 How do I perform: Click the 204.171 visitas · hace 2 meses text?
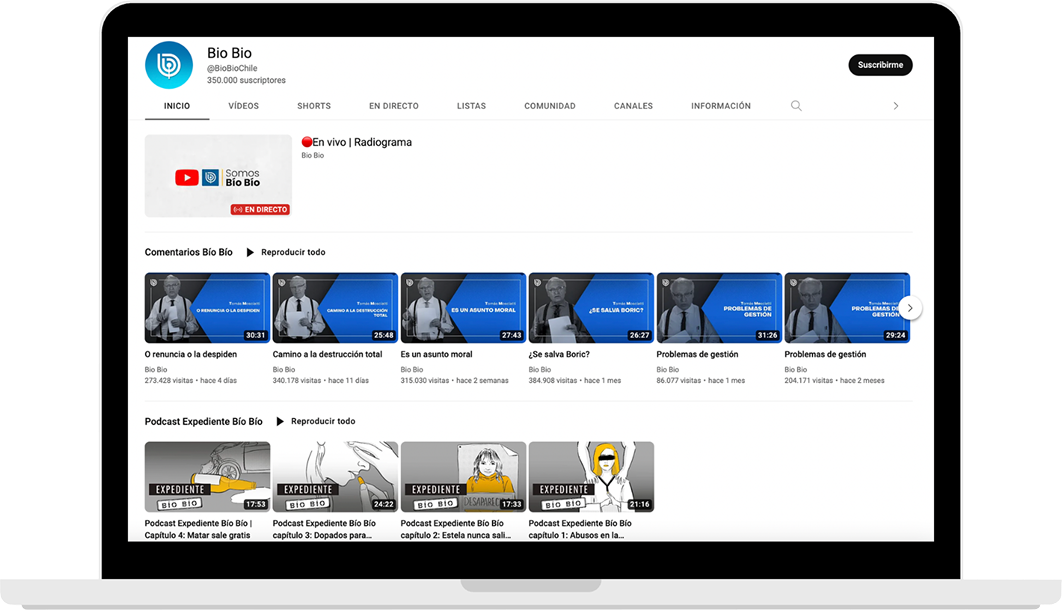[834, 380]
